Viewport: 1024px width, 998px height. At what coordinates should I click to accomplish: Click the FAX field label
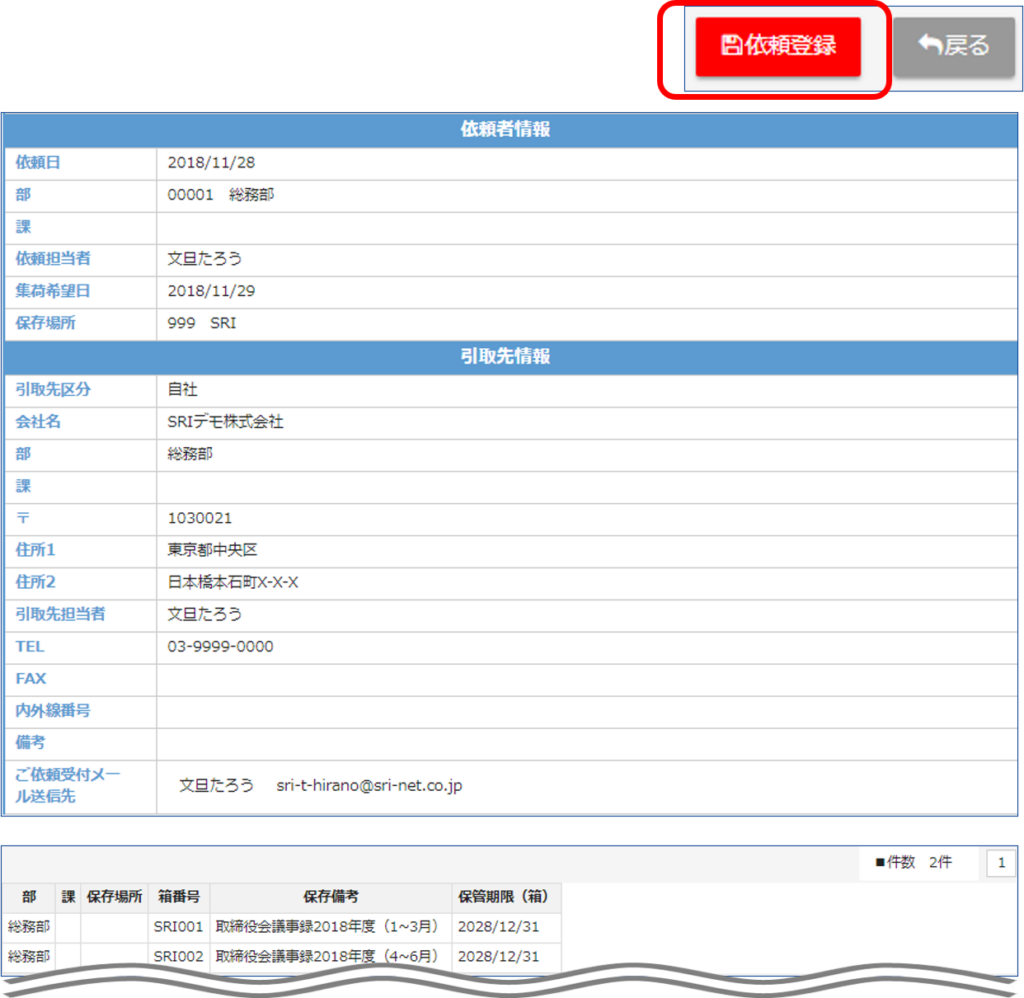pyautogui.click(x=31, y=679)
